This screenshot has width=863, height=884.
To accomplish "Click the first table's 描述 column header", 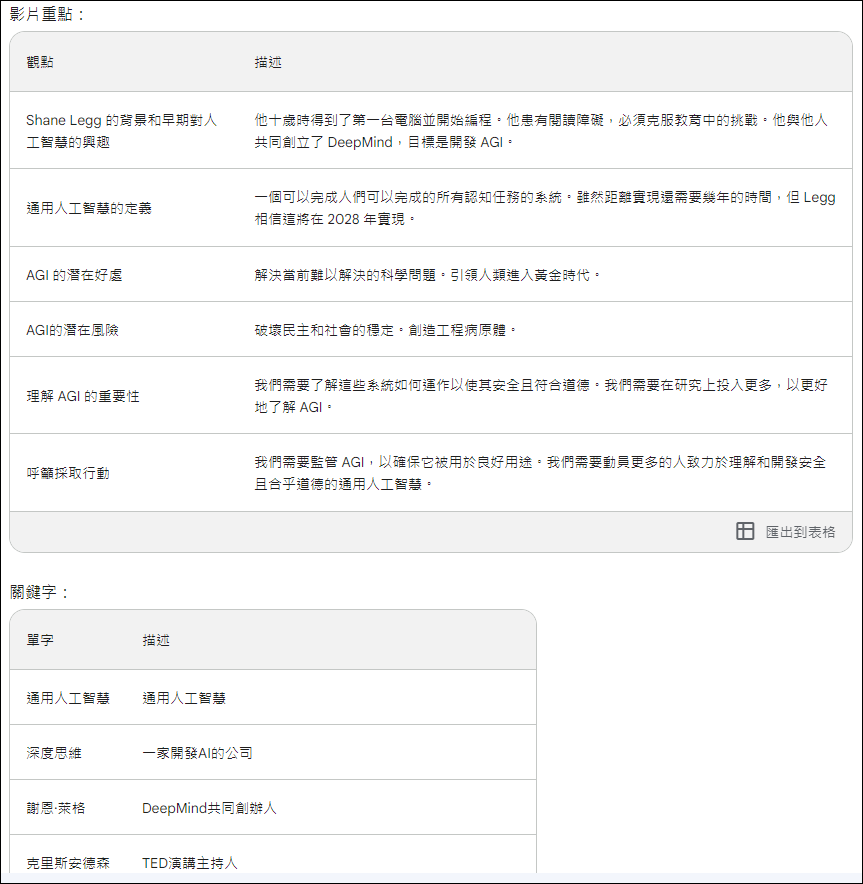I will click(x=268, y=62).
